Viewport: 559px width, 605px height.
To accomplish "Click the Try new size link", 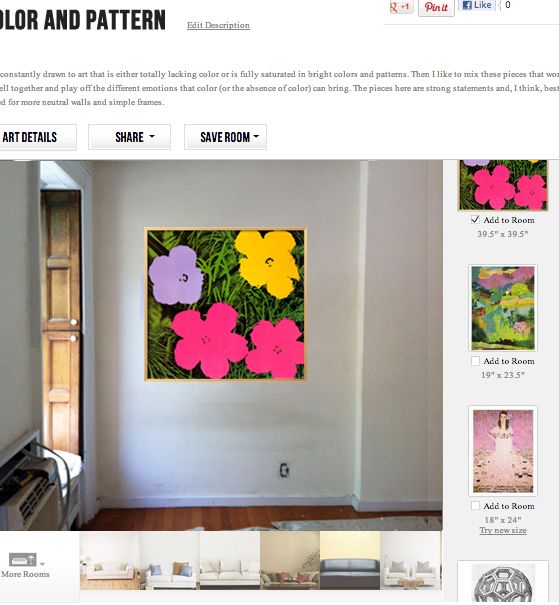I will tap(503, 530).
